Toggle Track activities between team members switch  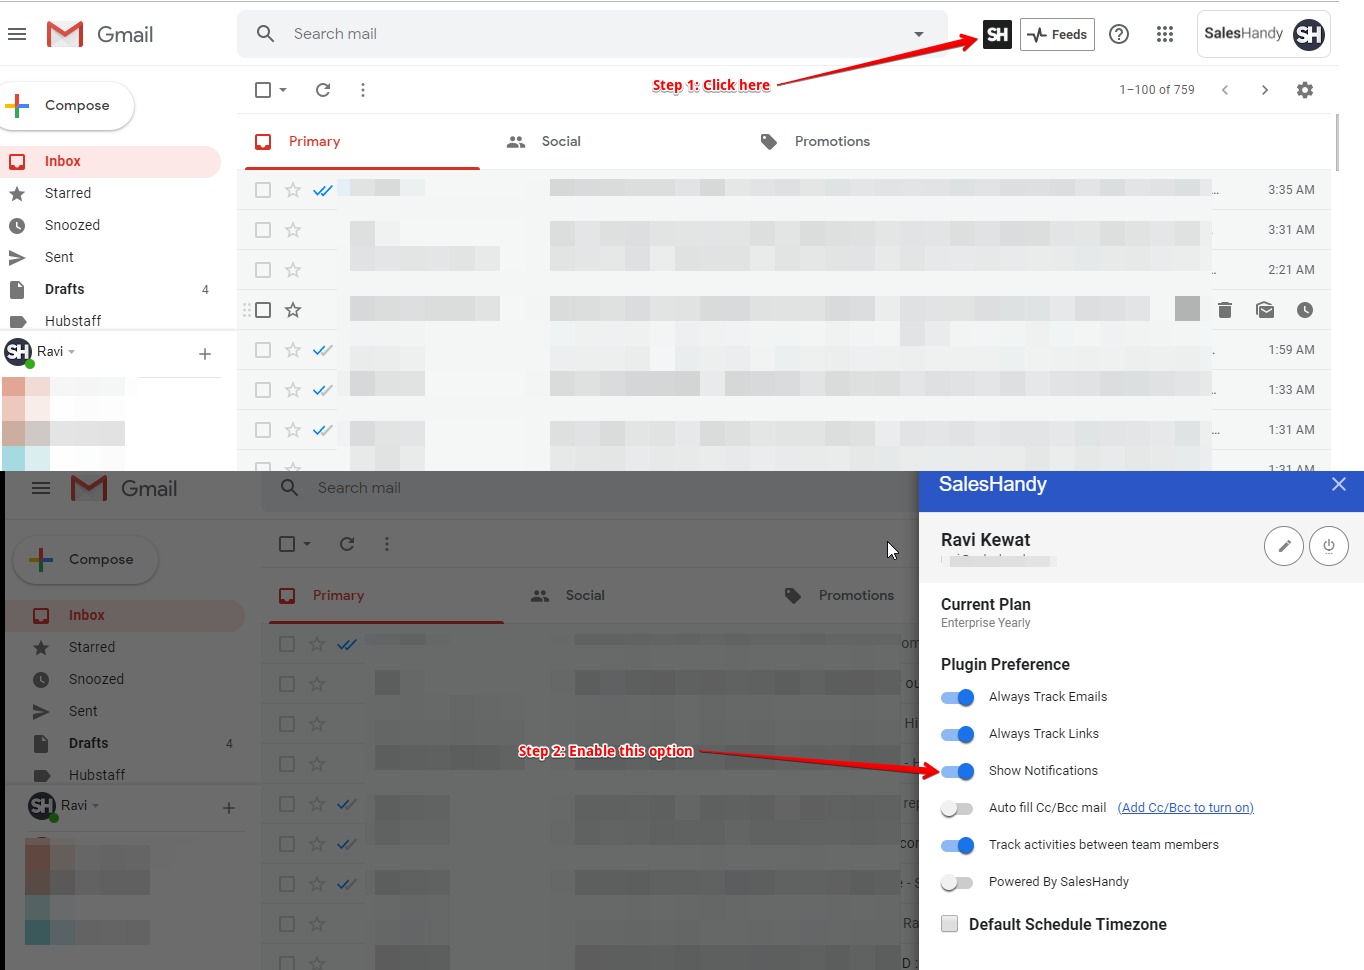(957, 845)
